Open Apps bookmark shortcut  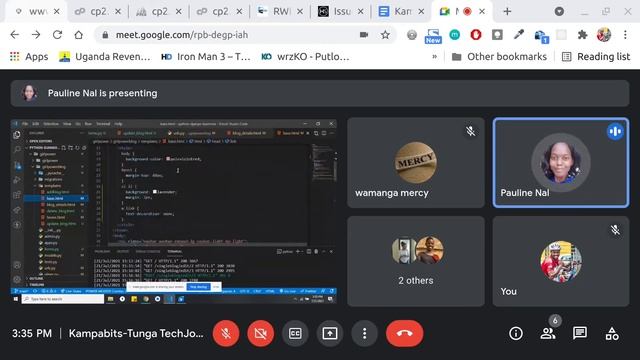tap(29, 57)
